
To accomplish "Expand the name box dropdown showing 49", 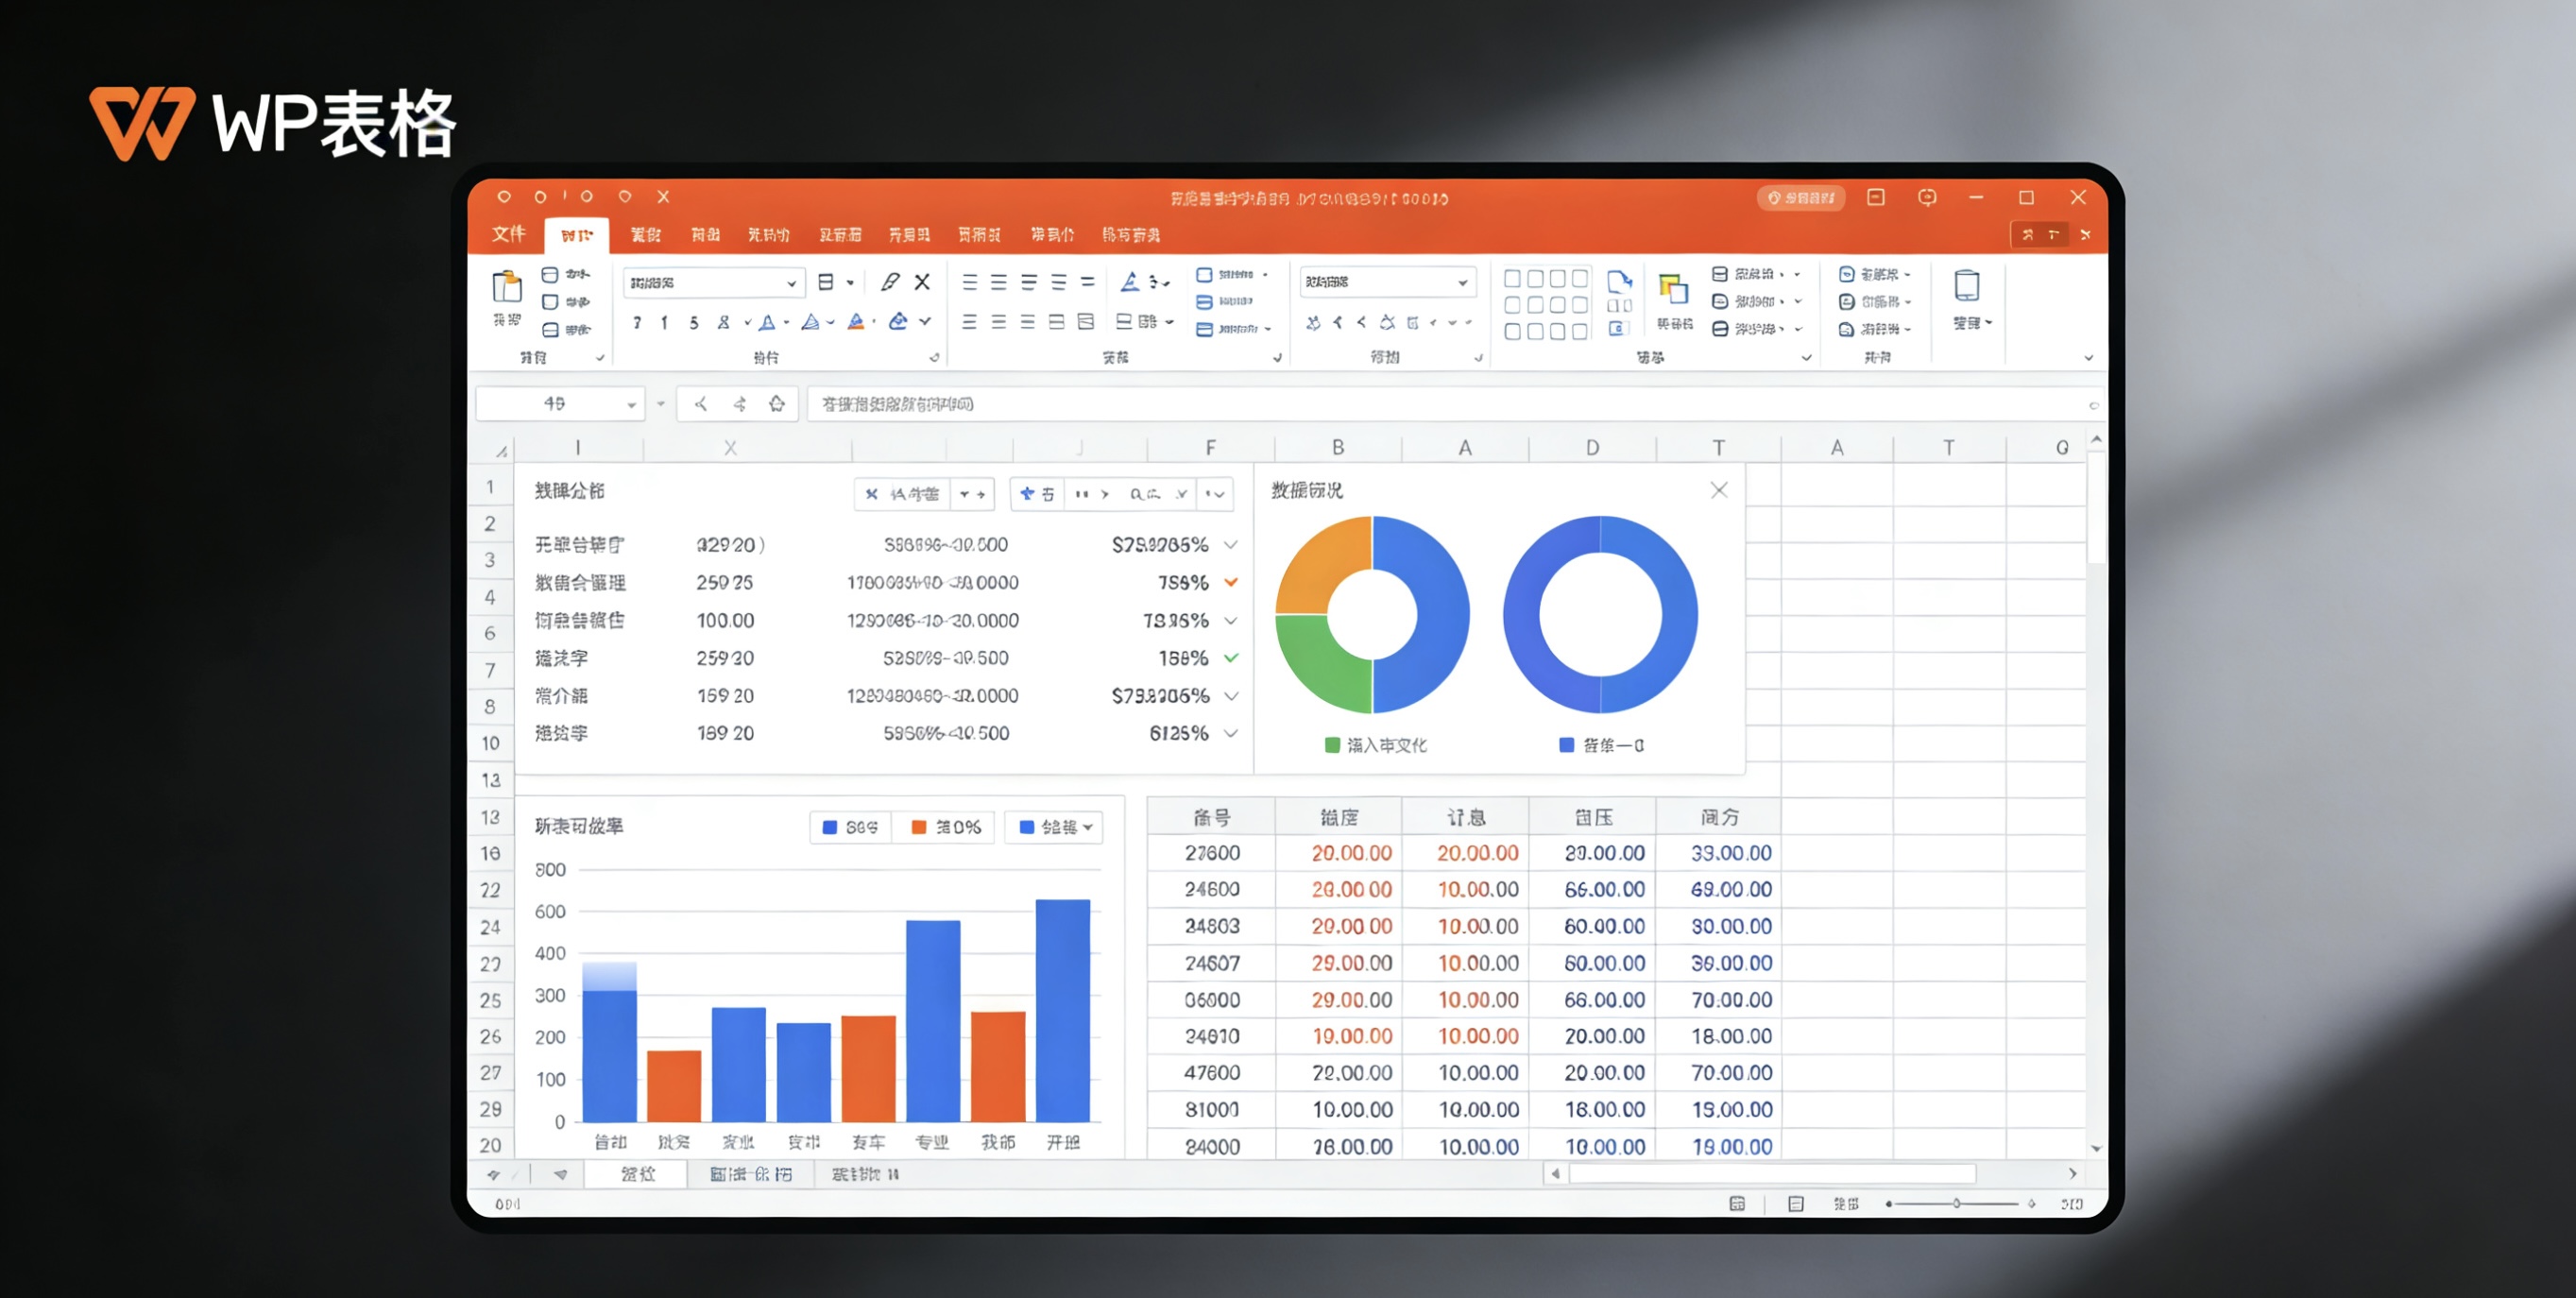I will pyautogui.click(x=631, y=404).
